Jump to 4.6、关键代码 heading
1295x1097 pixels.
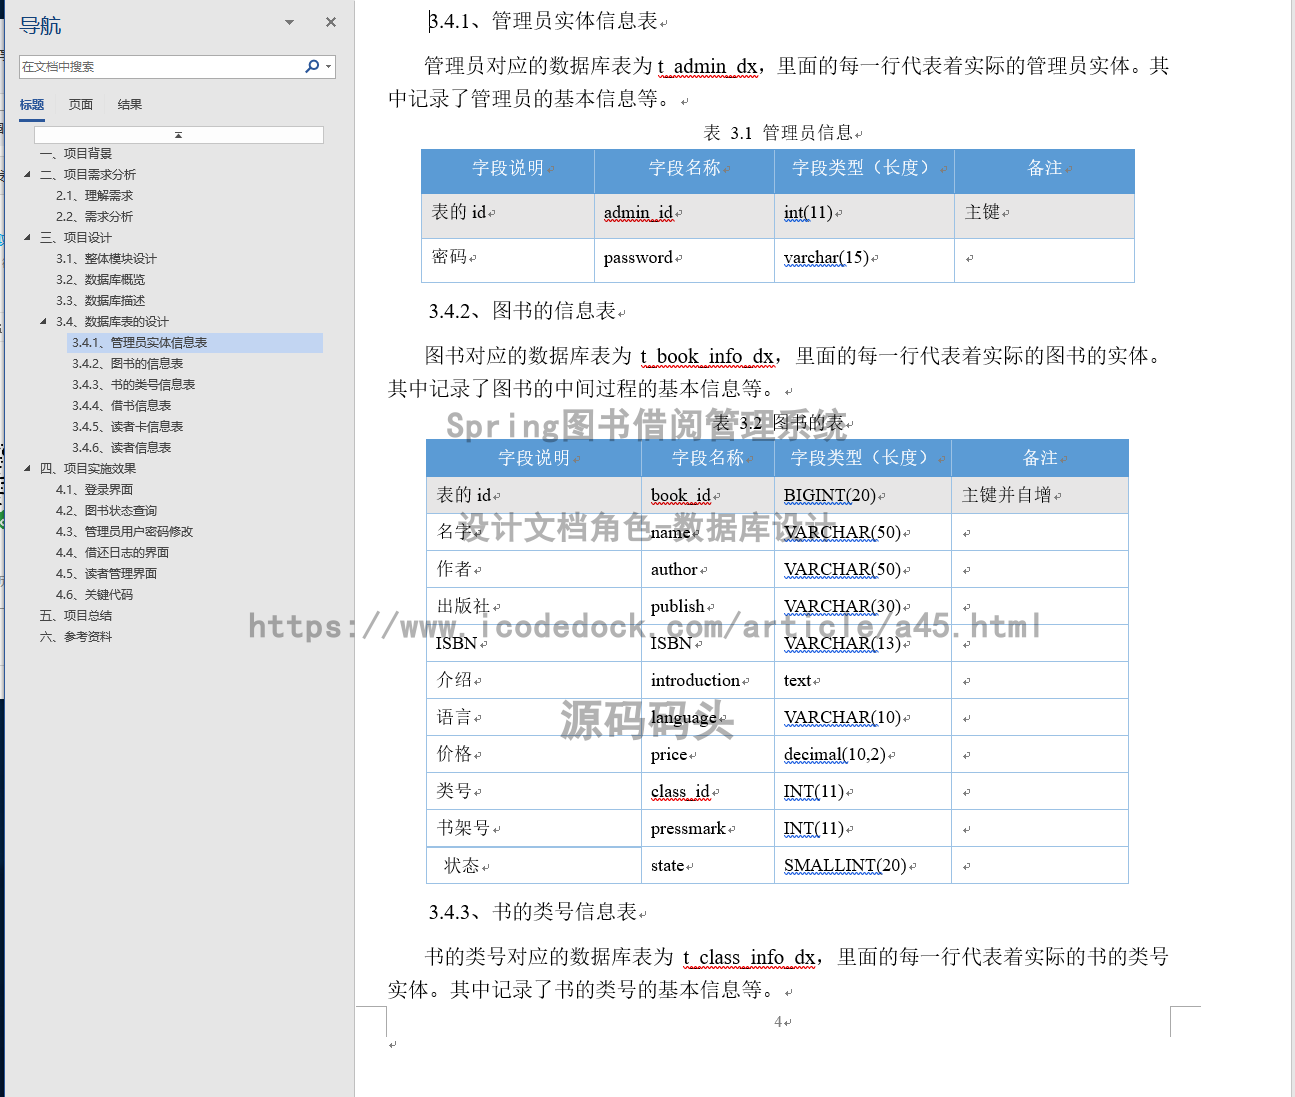pos(94,595)
